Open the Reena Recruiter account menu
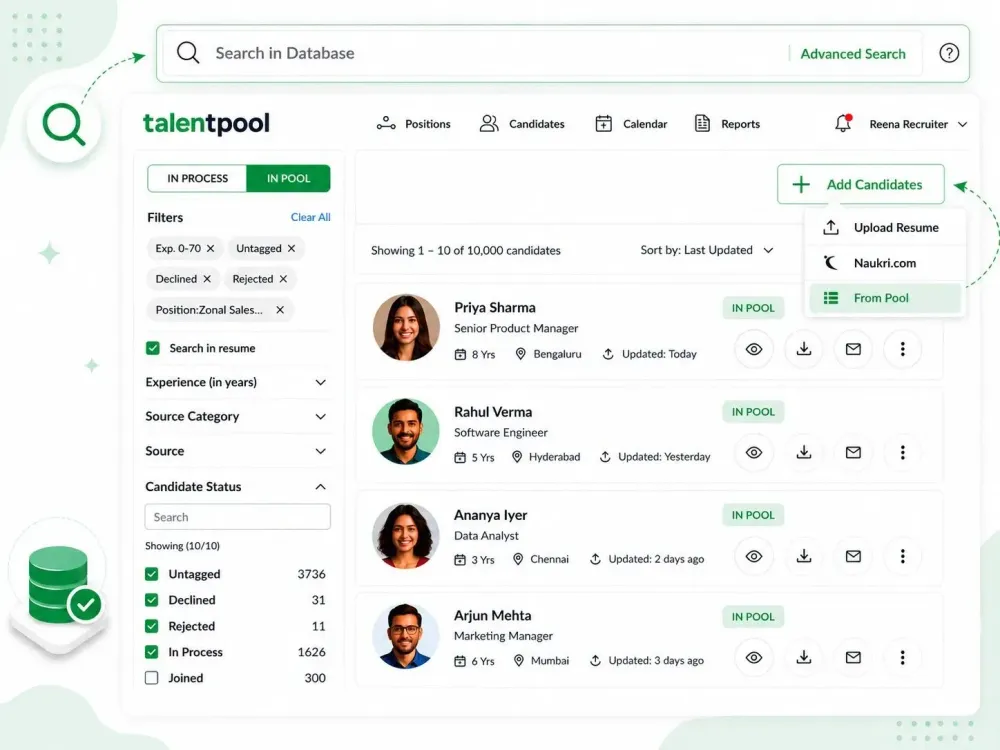Image resolution: width=1000 pixels, height=750 pixels. 918,124
